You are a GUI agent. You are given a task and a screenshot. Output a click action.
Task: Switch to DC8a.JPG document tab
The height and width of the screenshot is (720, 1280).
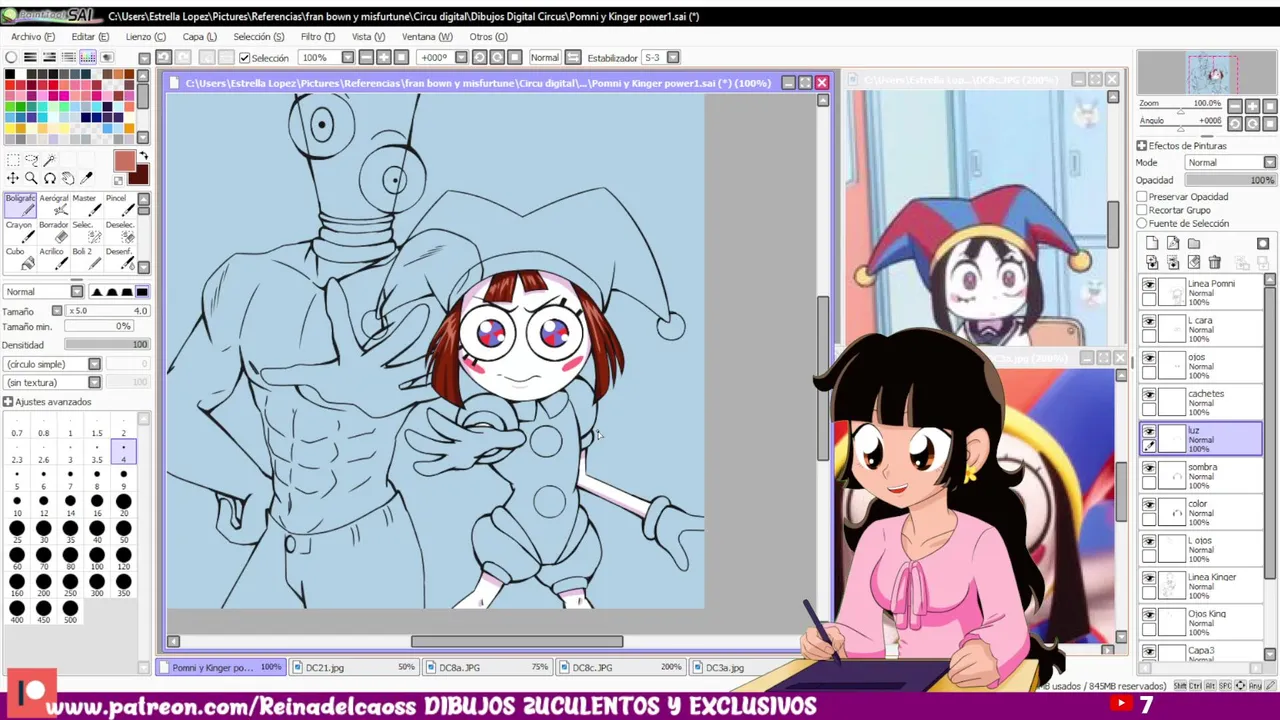click(488, 667)
